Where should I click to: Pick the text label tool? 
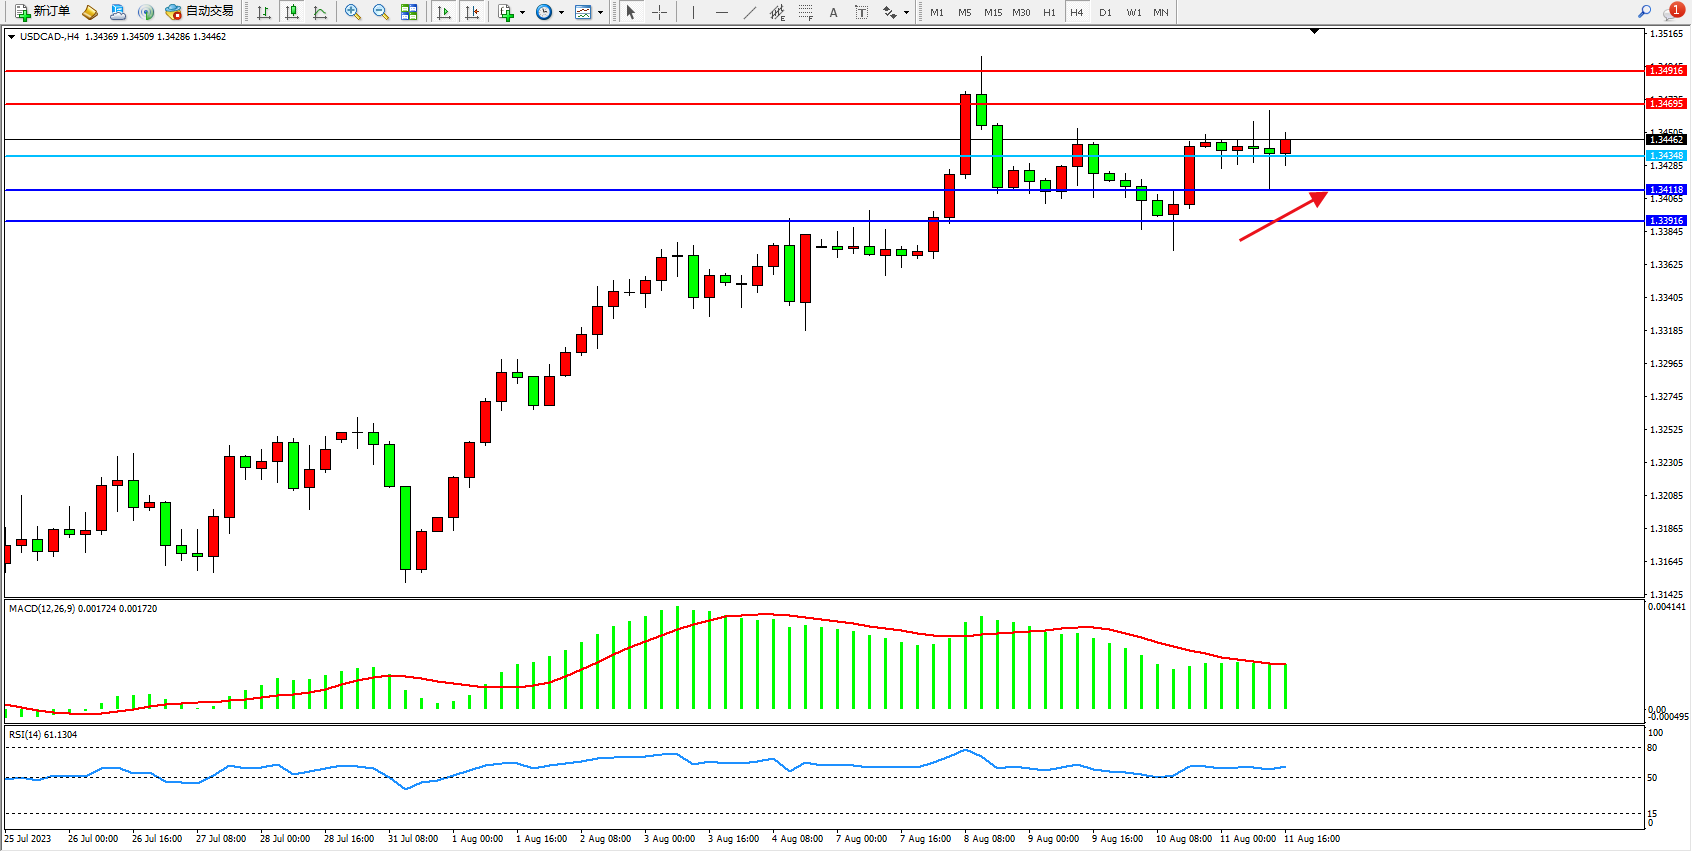(x=862, y=12)
